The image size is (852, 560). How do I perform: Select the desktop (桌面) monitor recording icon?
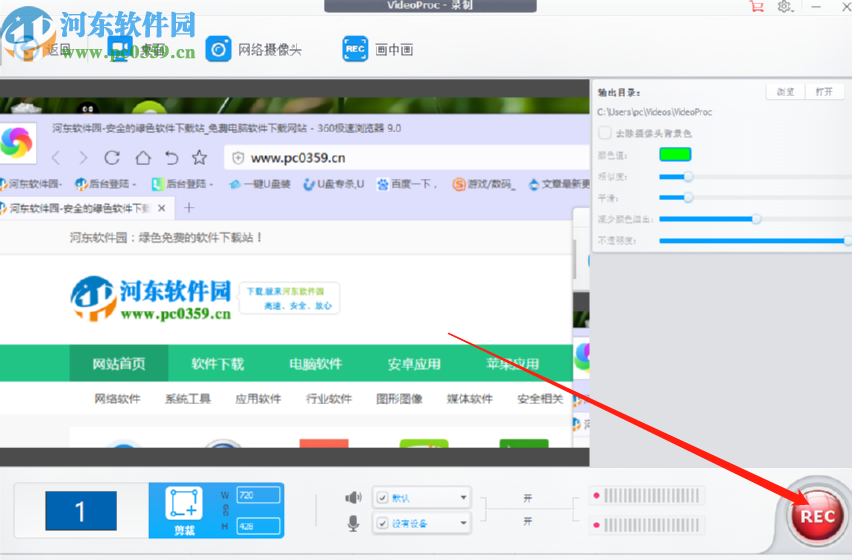120,49
